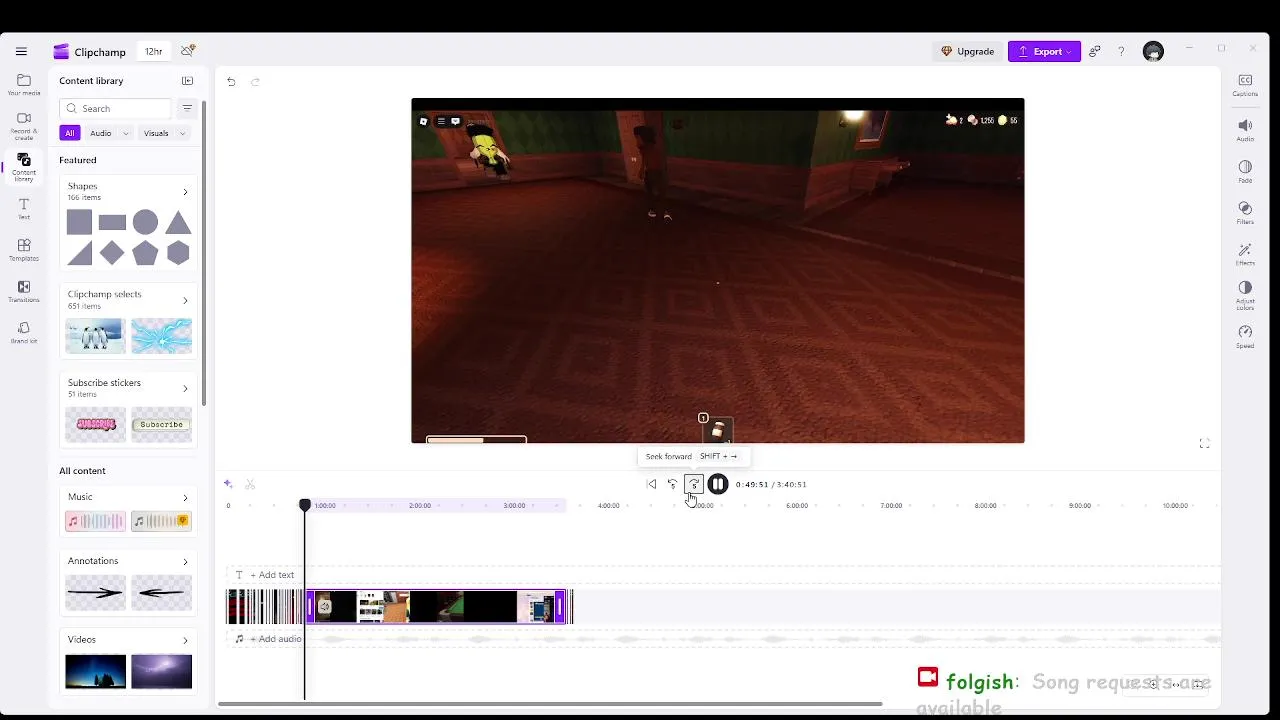Open the Audio filter dropdown
This screenshot has width=1280, height=720.
110,133
